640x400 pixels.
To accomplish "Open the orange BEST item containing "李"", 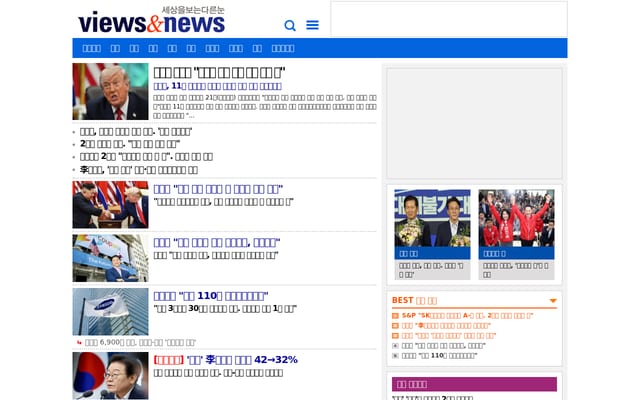I will click(x=446, y=326).
